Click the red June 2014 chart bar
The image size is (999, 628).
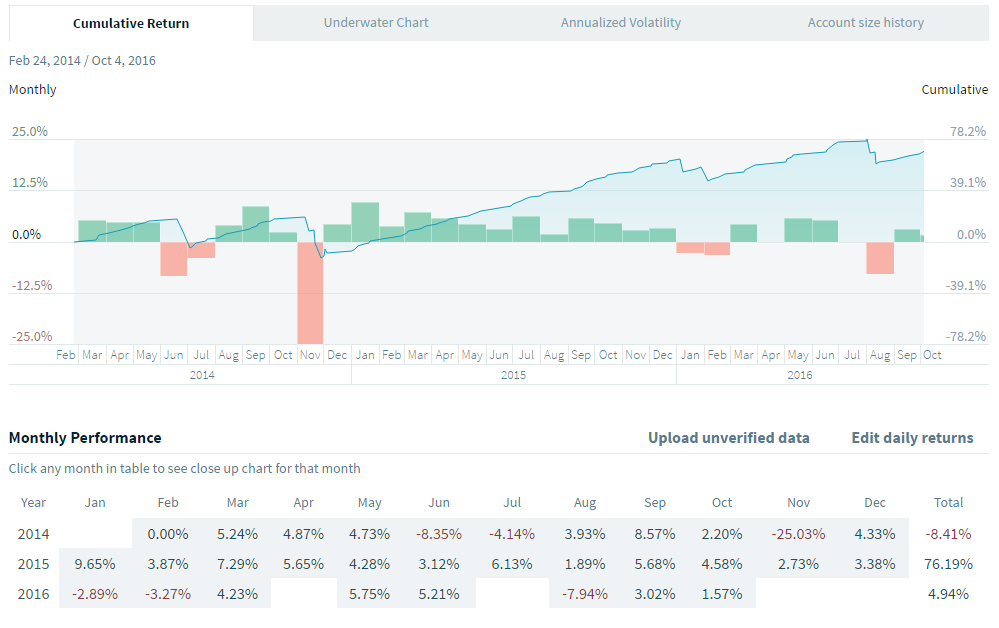tap(174, 258)
